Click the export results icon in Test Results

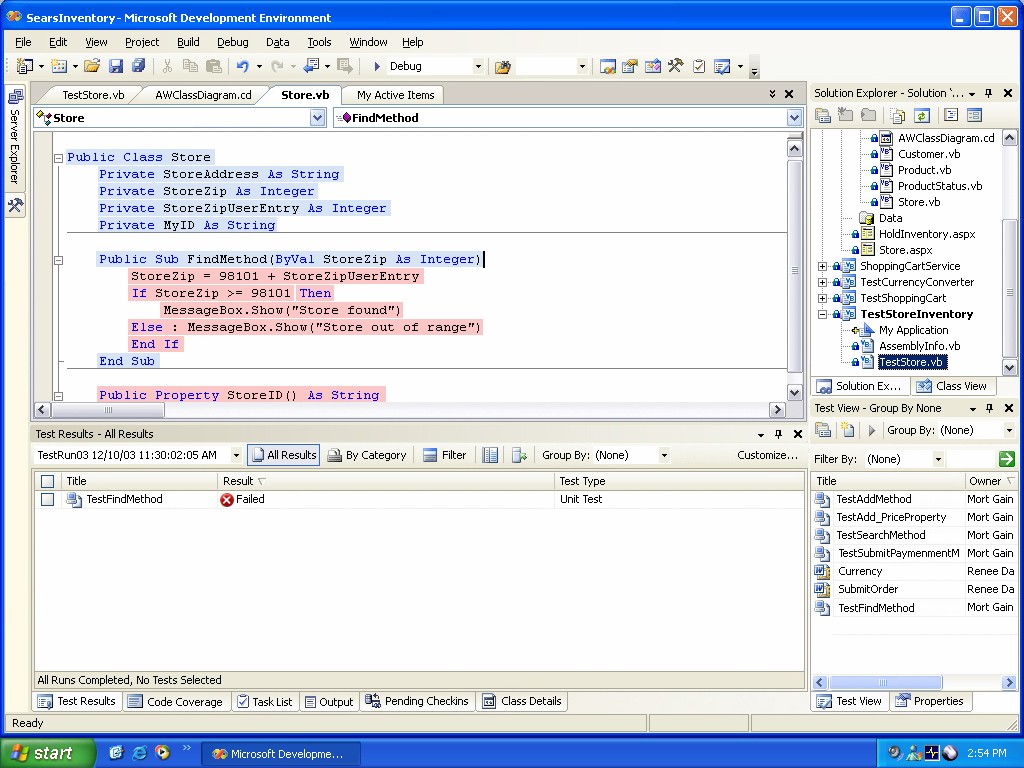click(x=519, y=455)
